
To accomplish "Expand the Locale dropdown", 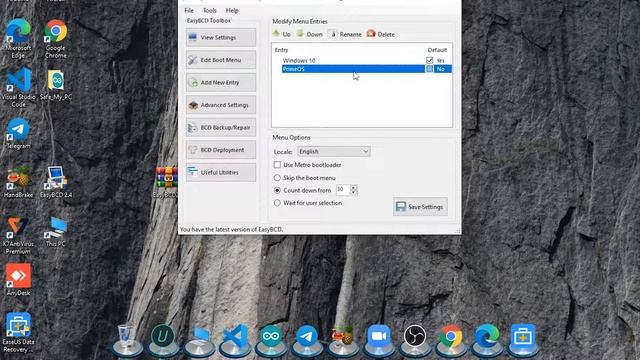I will click(x=334, y=151).
